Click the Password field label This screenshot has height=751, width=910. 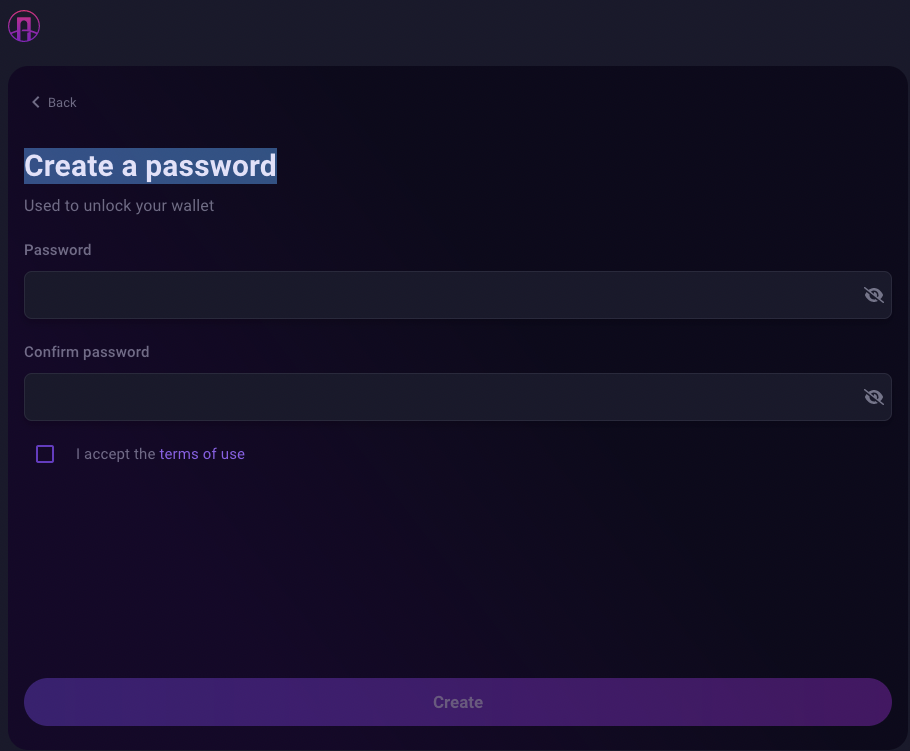[x=57, y=250]
